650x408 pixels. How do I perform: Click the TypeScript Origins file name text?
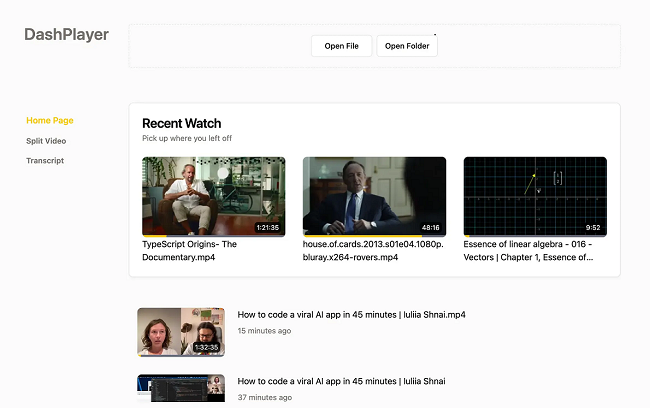(189, 250)
